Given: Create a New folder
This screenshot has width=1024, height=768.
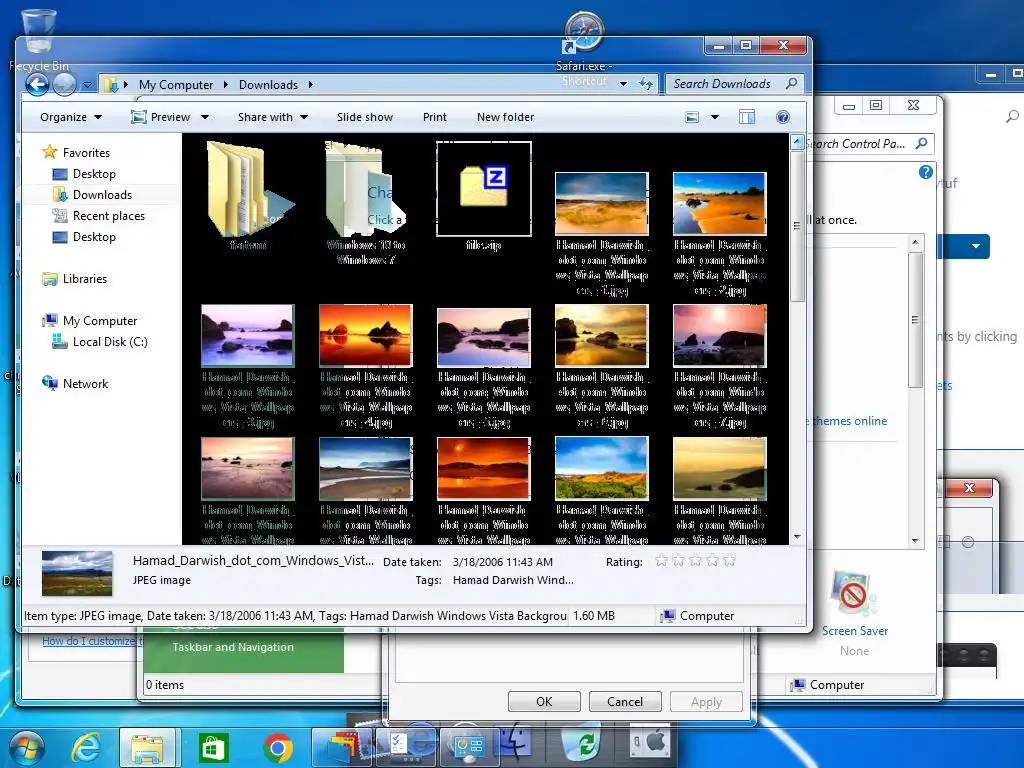Looking at the screenshot, I should pos(505,117).
